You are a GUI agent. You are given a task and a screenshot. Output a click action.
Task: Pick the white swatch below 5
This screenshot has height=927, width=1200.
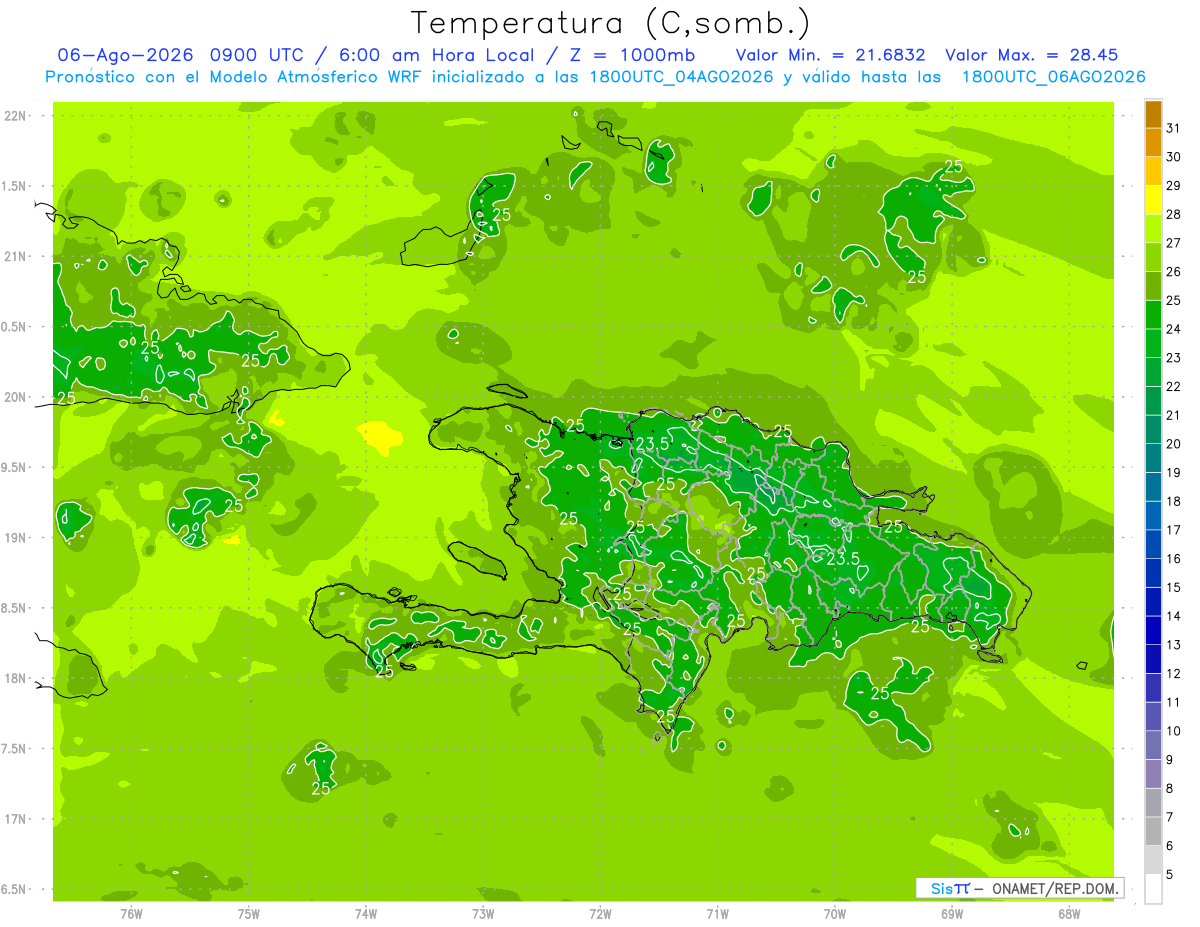pos(1153,888)
